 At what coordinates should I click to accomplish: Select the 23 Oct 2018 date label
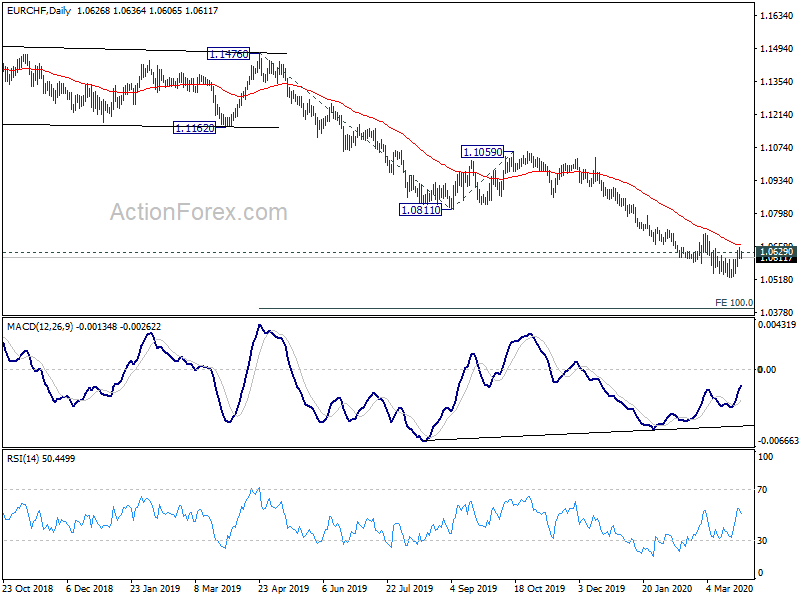[x=28, y=588]
